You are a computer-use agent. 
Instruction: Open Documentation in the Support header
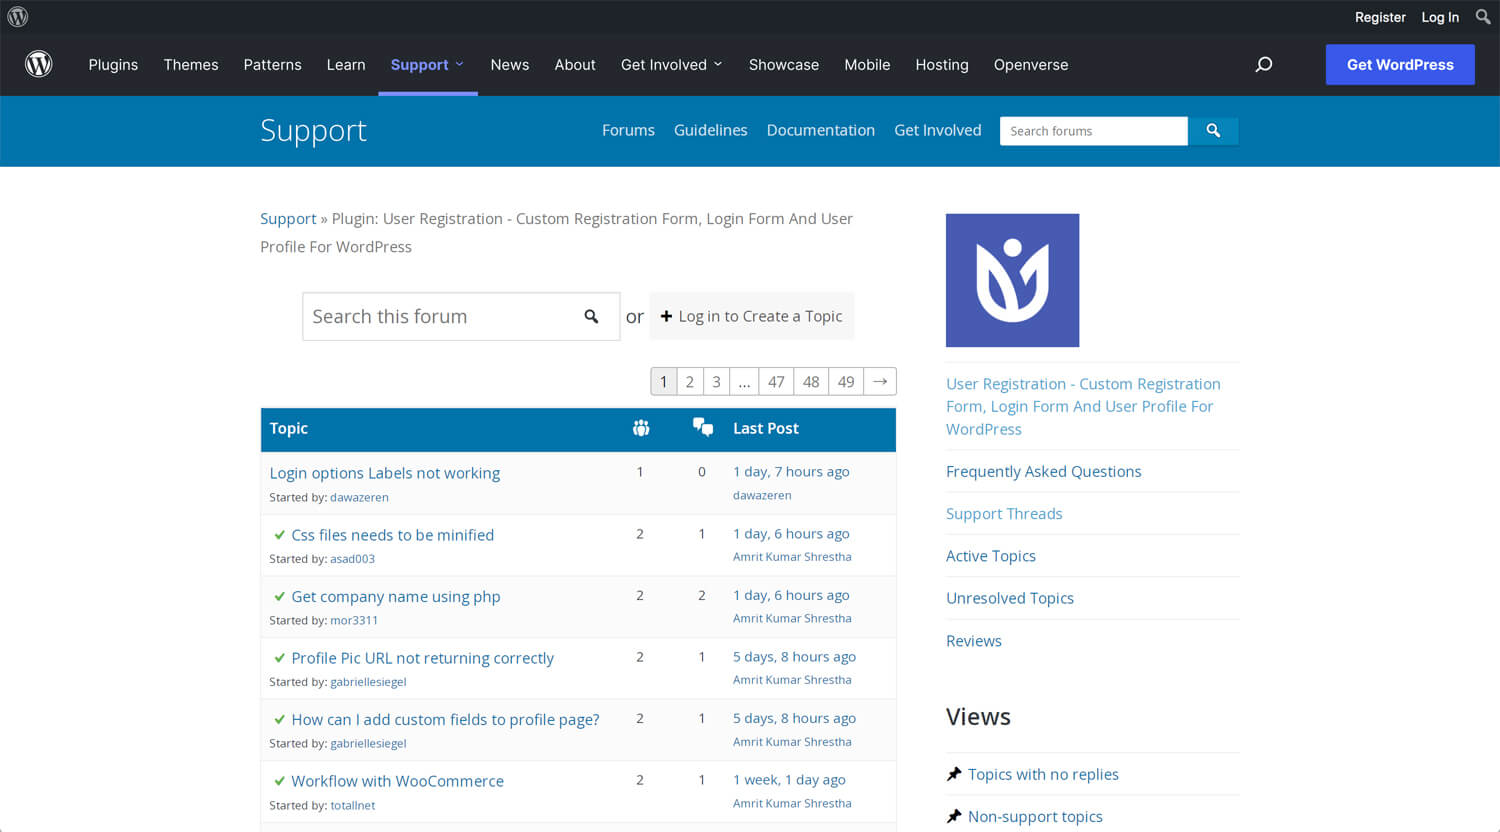pyautogui.click(x=821, y=130)
